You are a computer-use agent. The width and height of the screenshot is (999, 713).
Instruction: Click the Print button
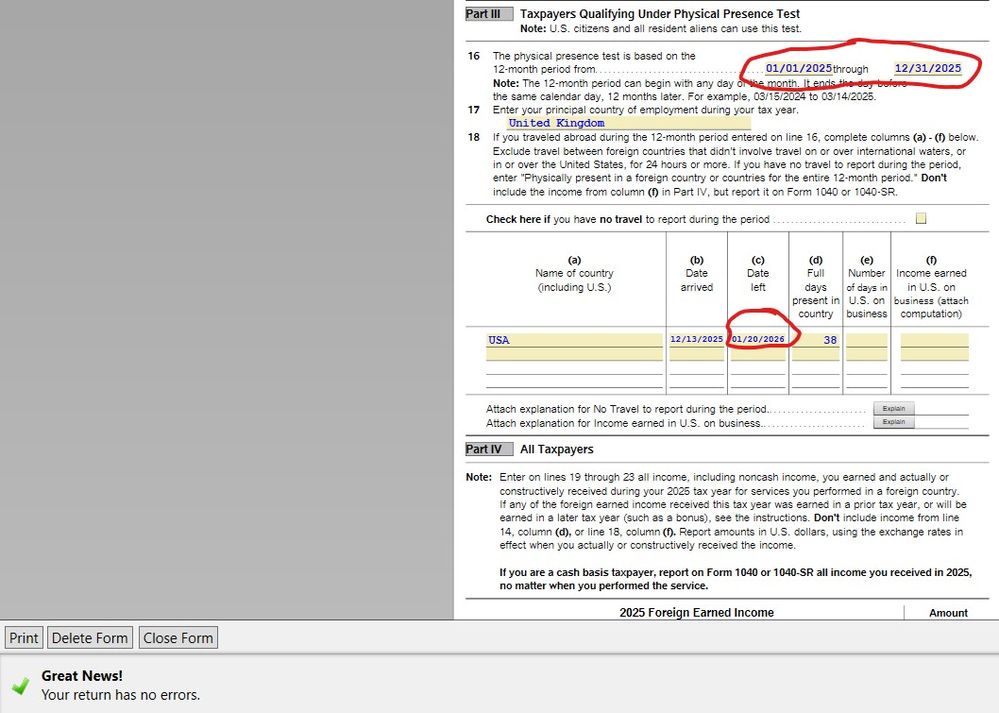click(x=23, y=637)
